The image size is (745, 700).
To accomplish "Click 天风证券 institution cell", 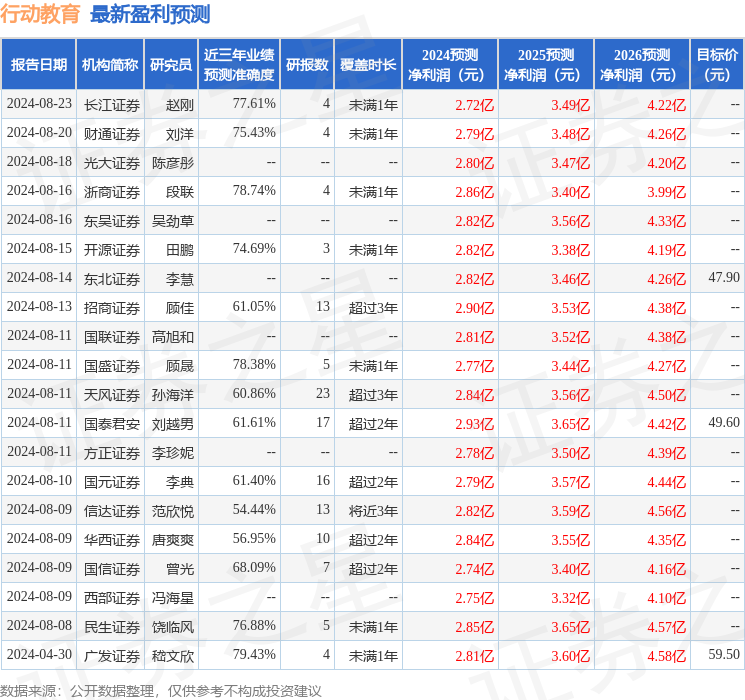I will (112, 395).
